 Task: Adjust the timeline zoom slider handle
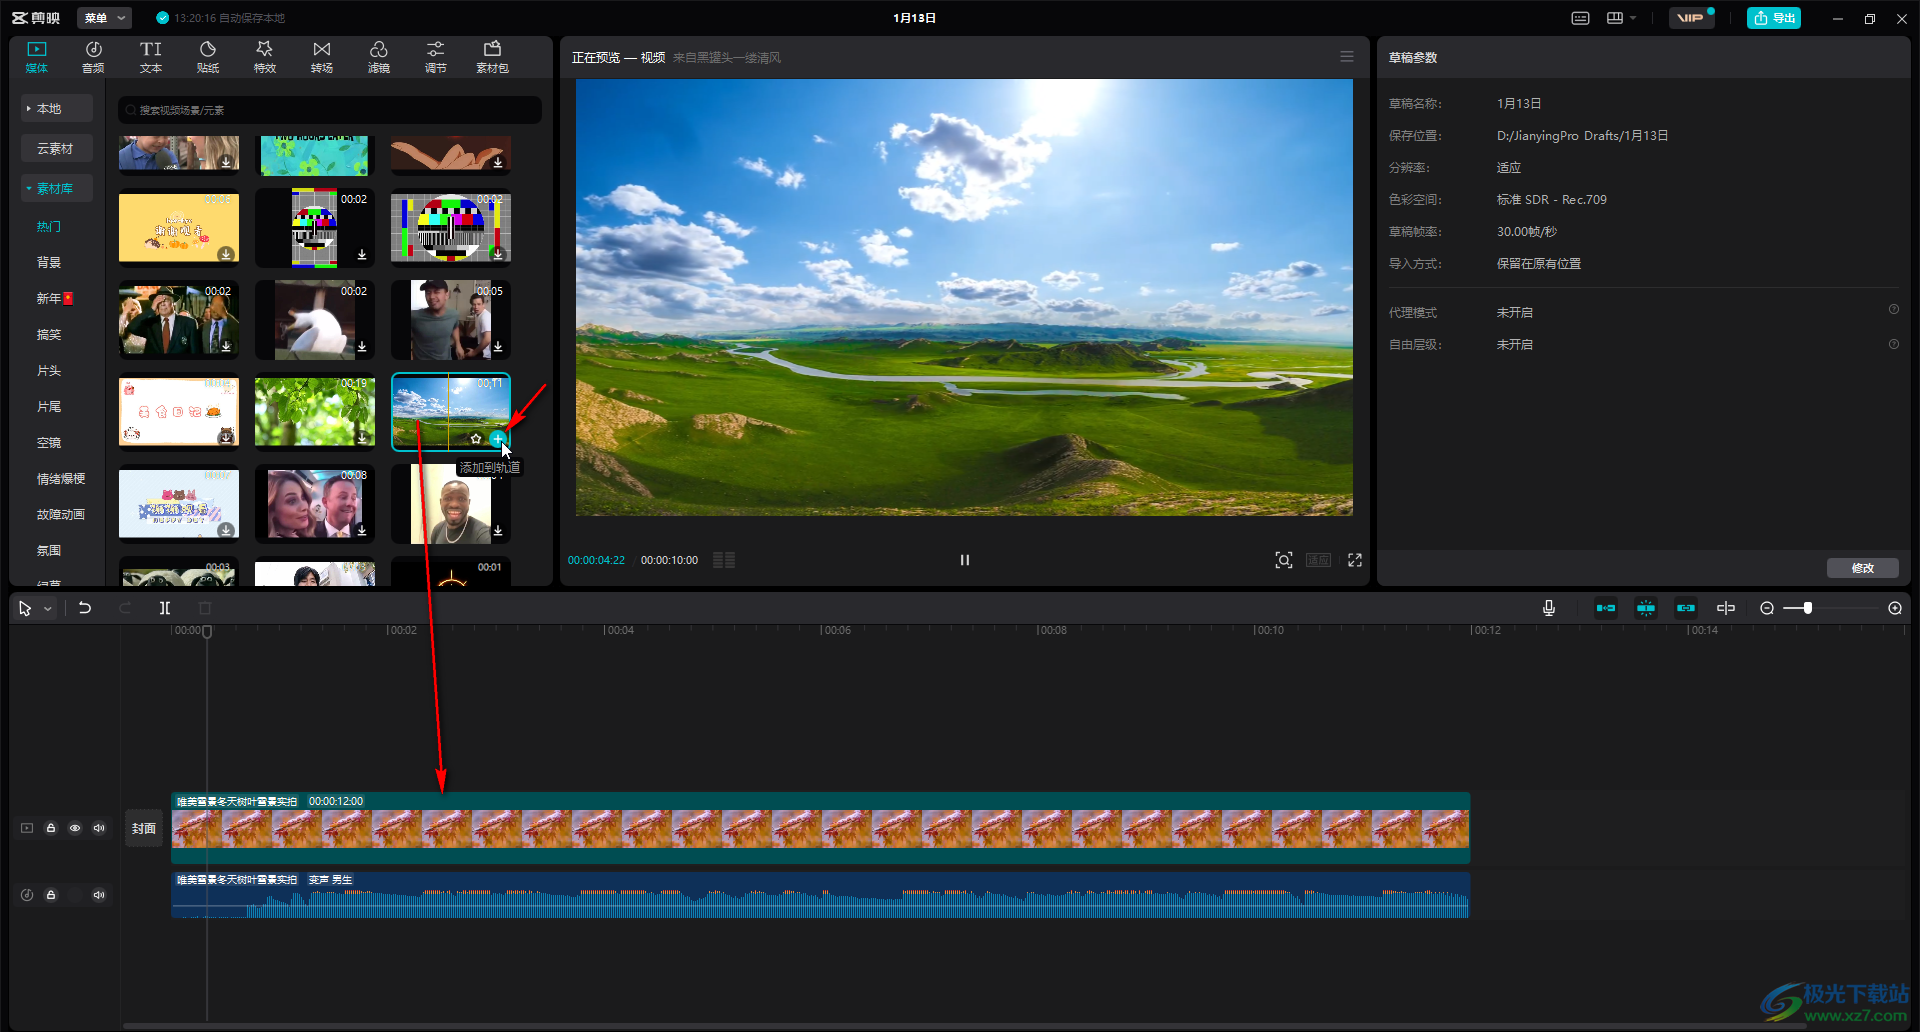[1808, 608]
